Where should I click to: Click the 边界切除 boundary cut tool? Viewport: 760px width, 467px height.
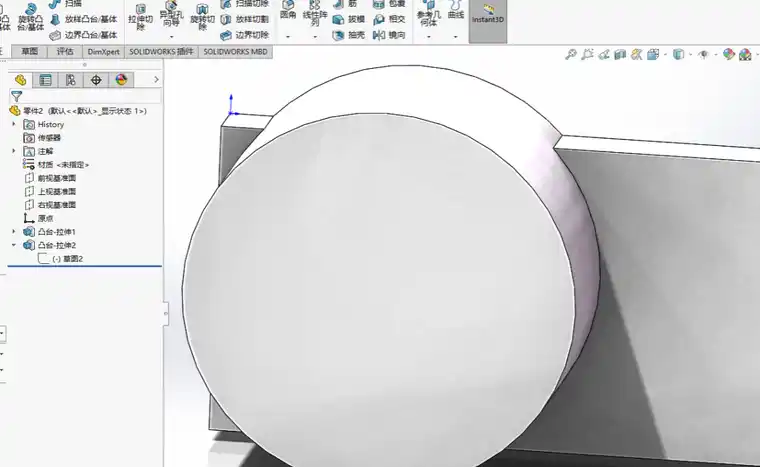click(245, 35)
